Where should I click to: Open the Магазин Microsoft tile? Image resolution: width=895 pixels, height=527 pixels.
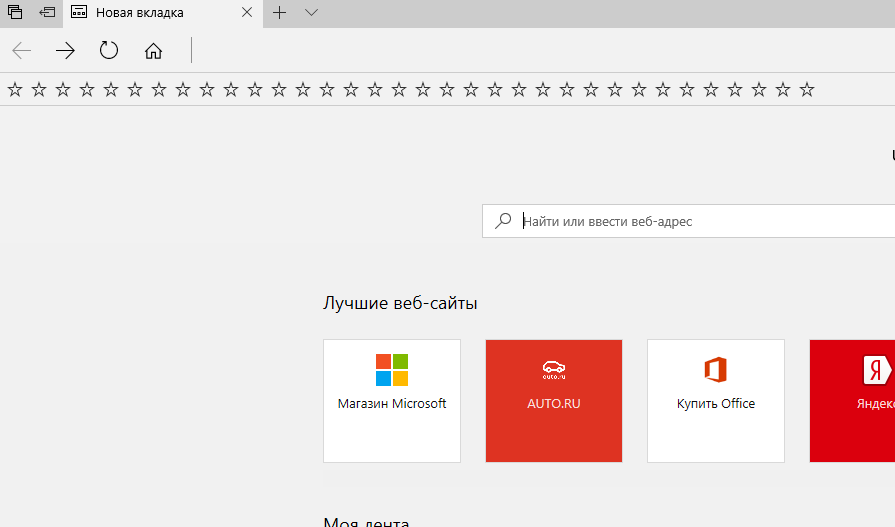click(x=392, y=401)
